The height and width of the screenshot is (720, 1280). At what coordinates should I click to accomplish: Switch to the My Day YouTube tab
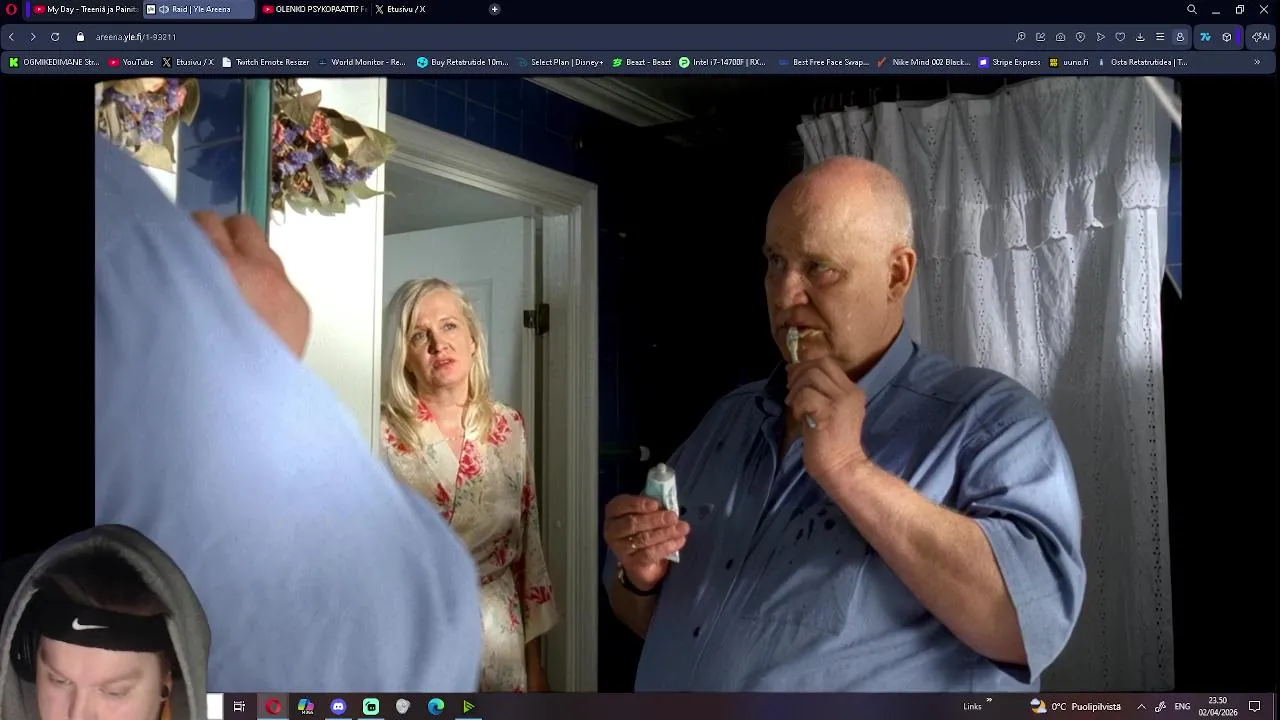point(85,9)
